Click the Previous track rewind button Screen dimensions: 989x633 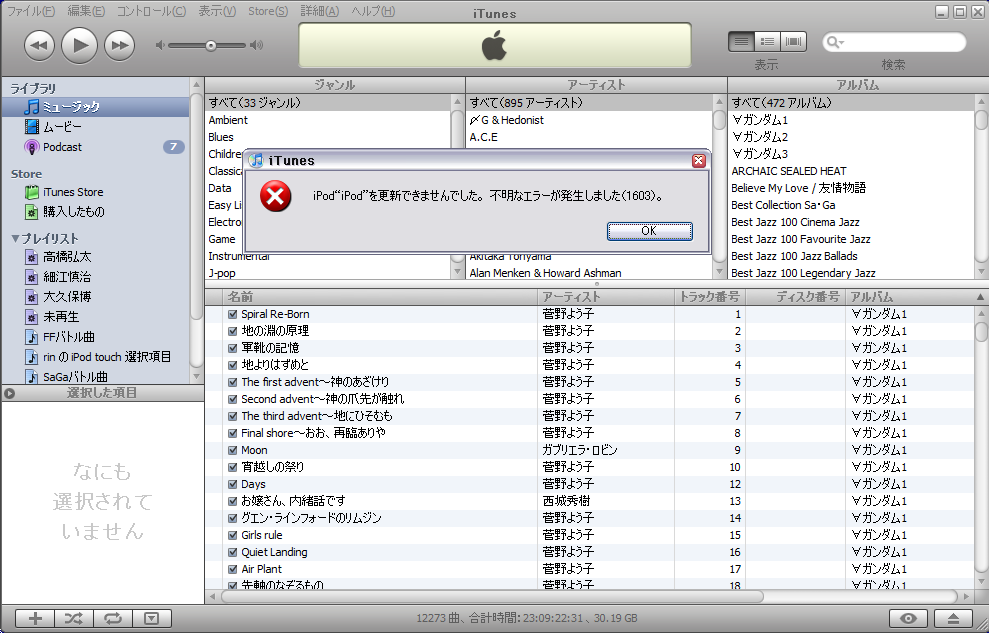tap(39, 45)
